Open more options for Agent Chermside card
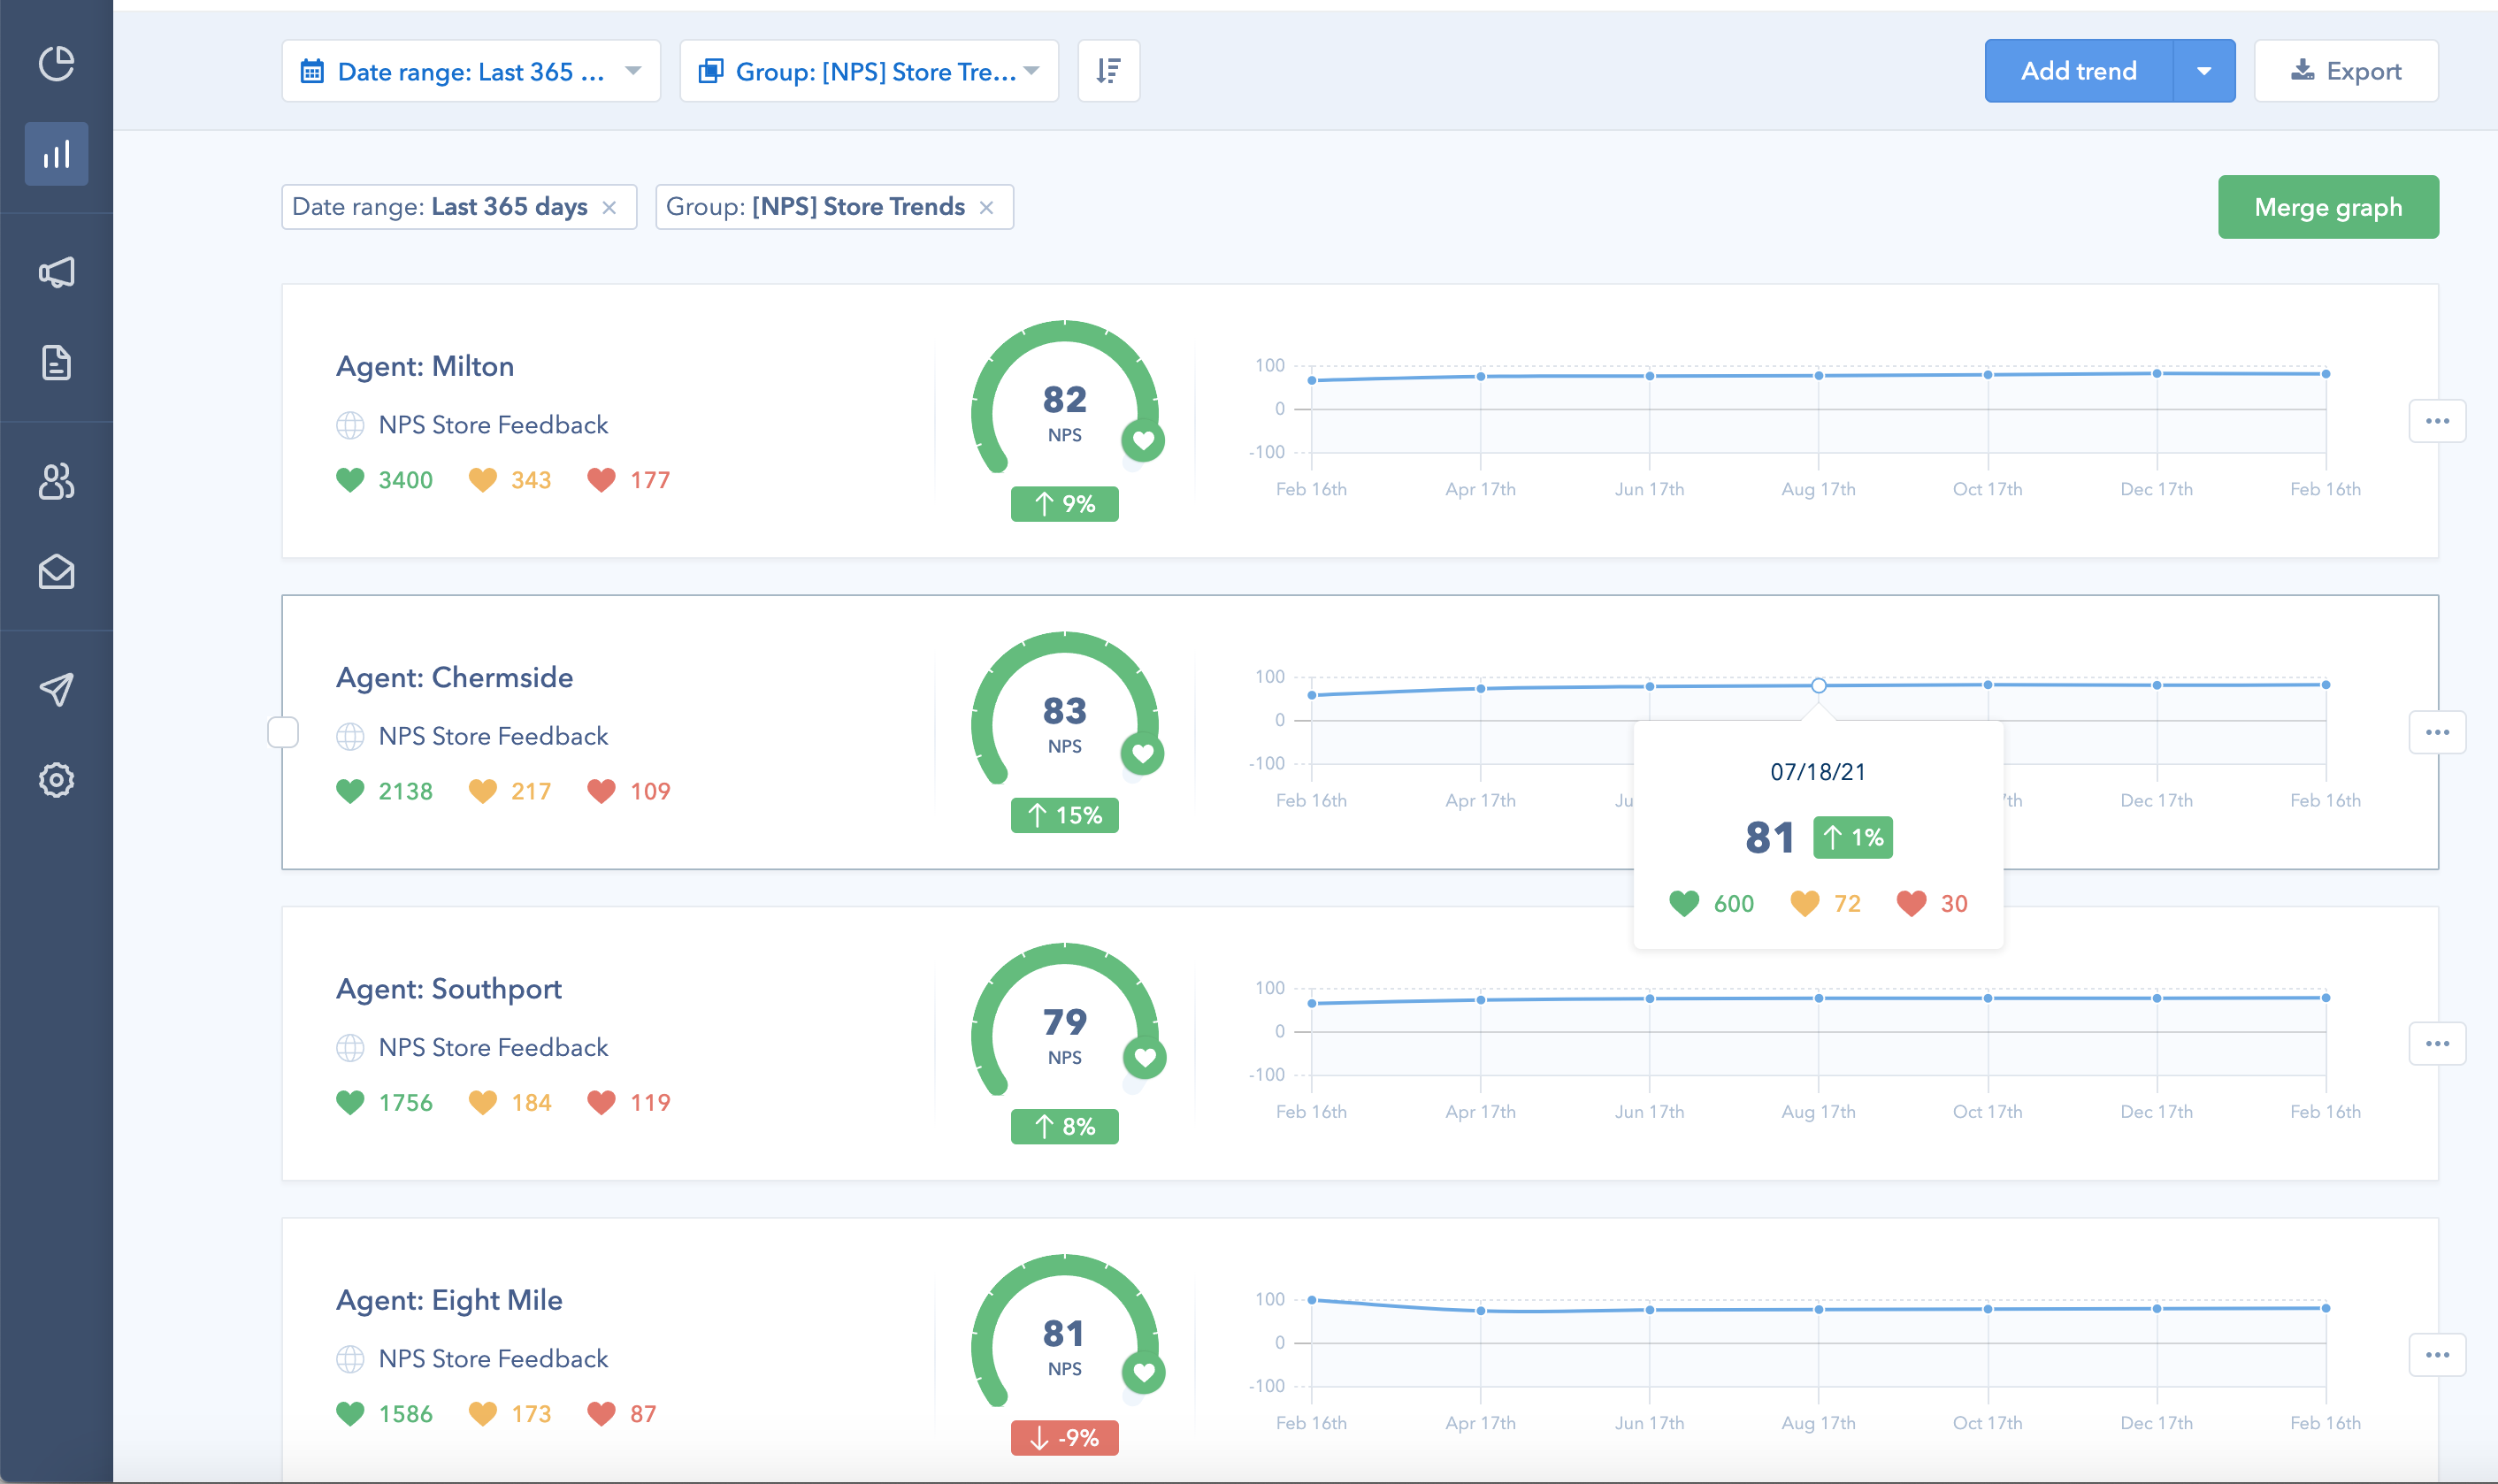This screenshot has height=1484, width=2498. [x=2437, y=732]
